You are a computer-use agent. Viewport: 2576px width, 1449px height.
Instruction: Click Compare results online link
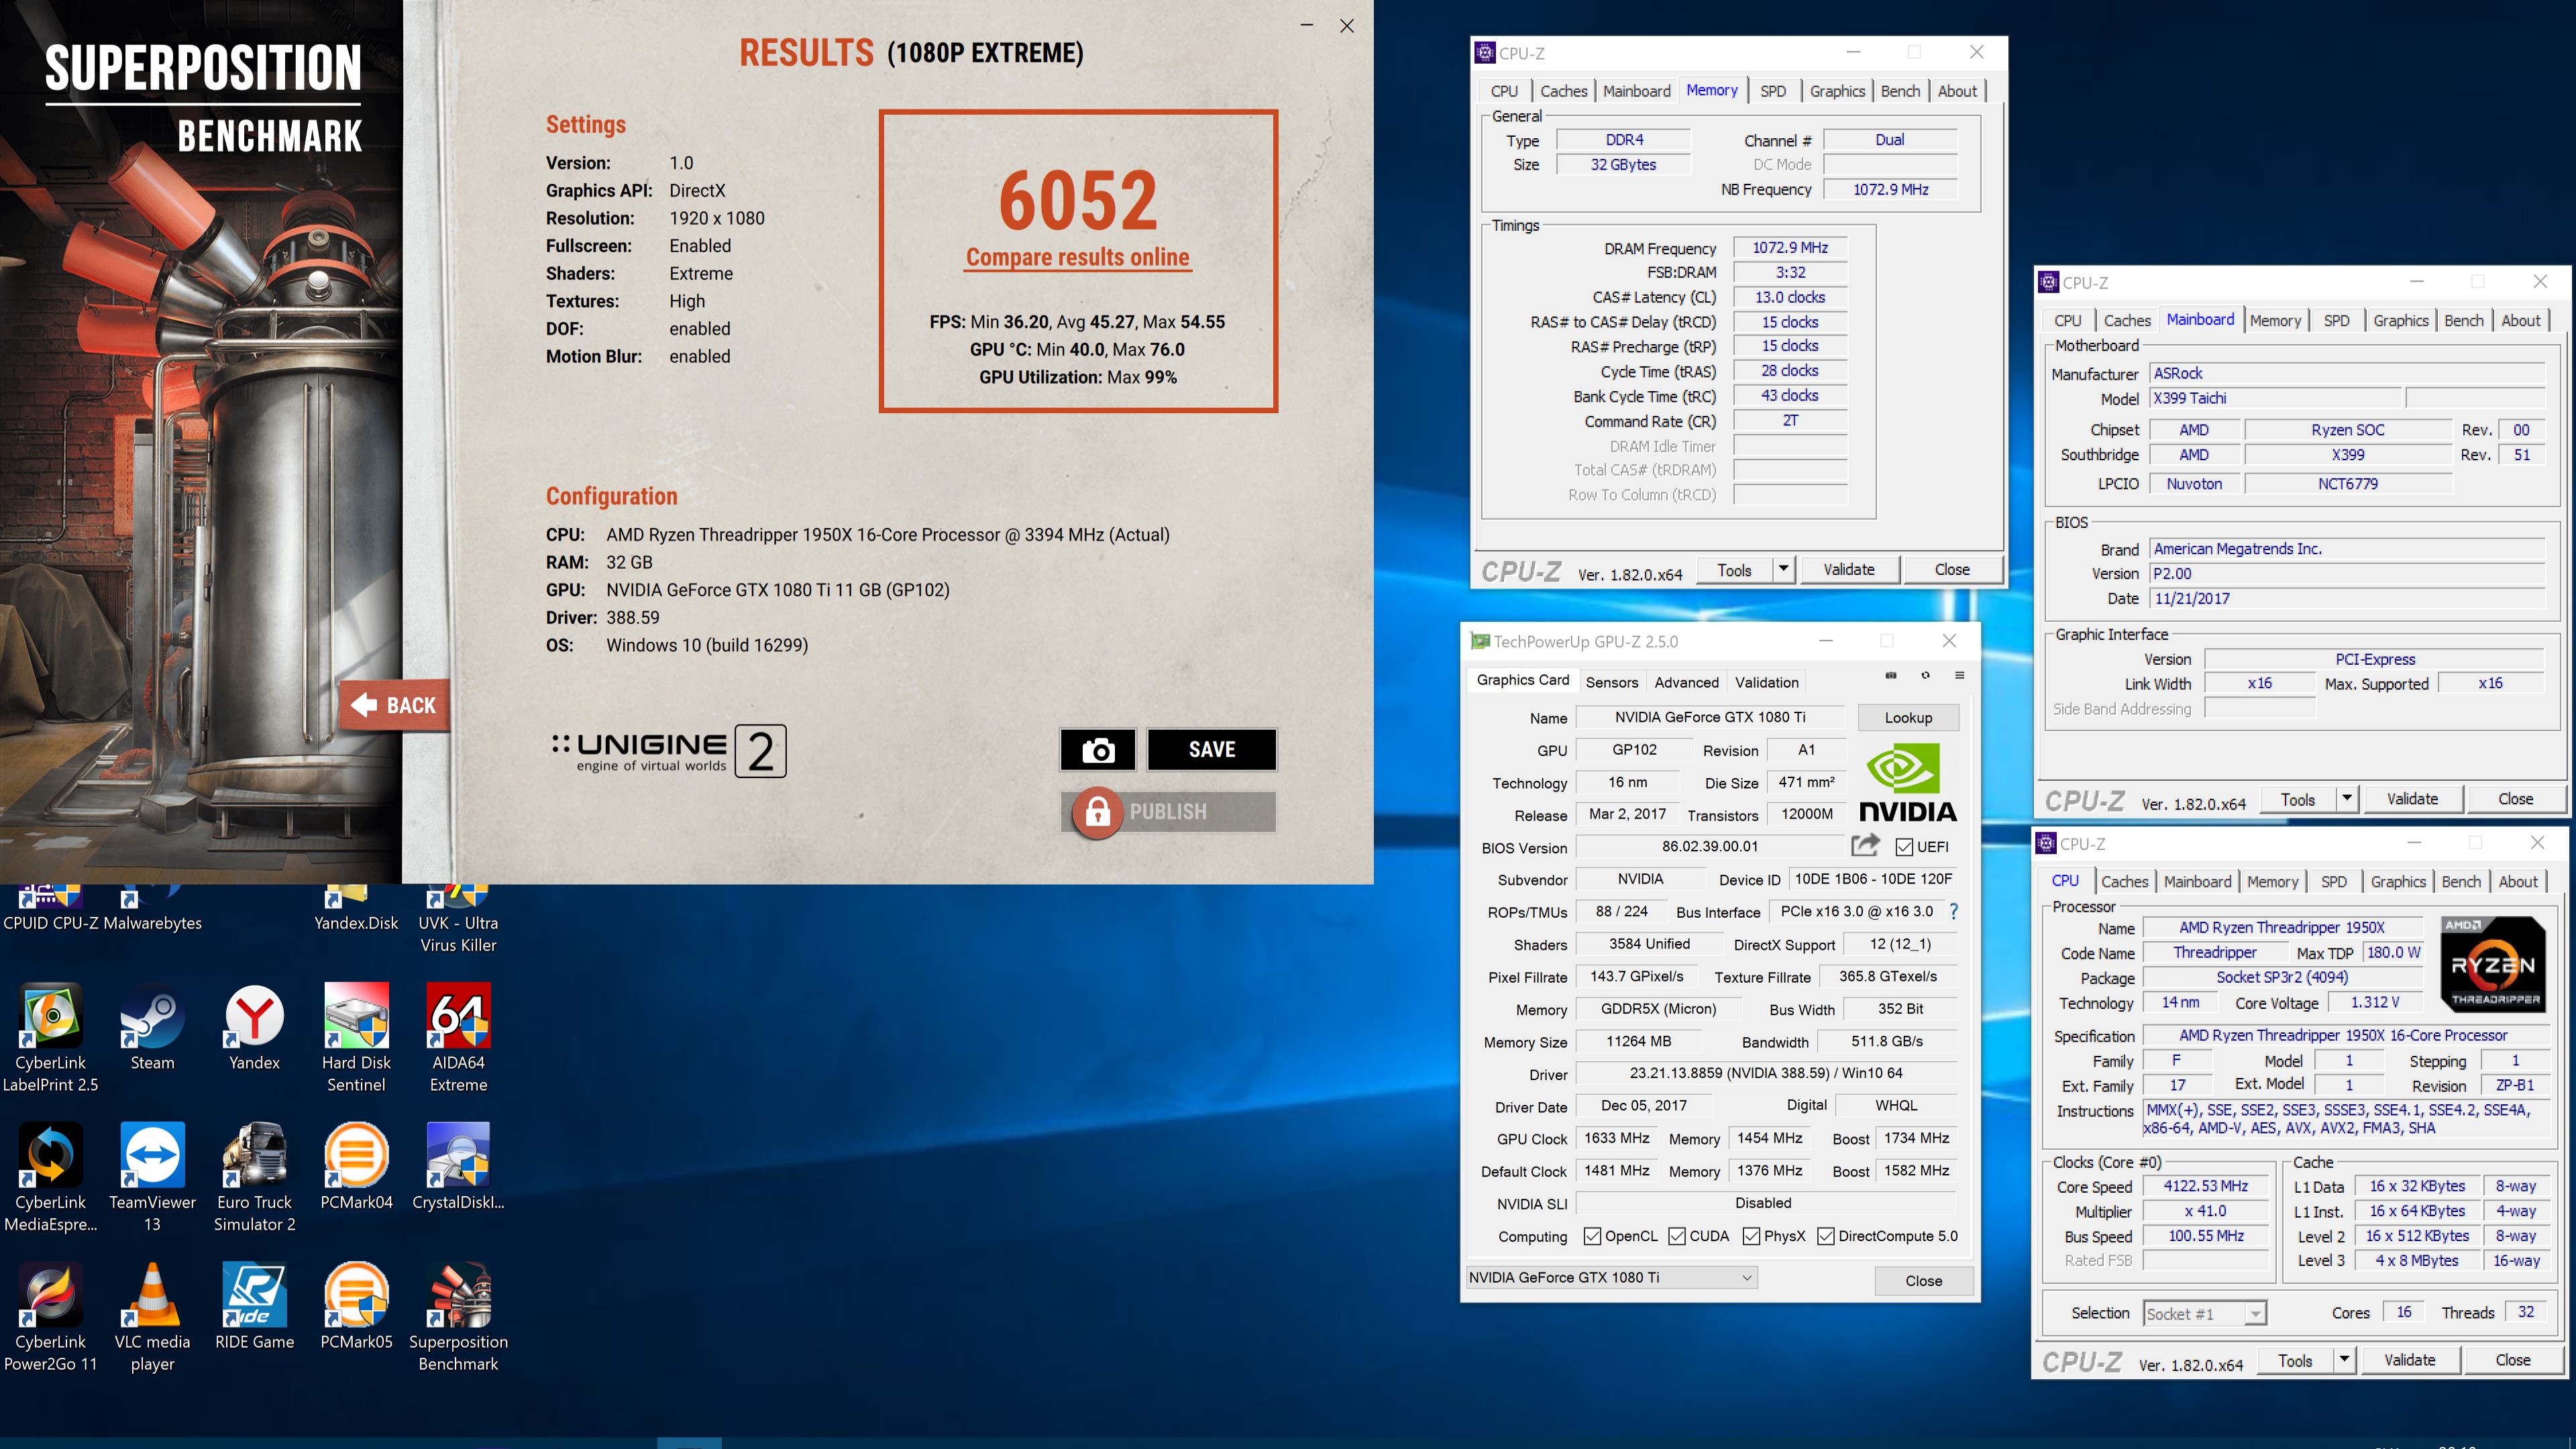(1077, 258)
